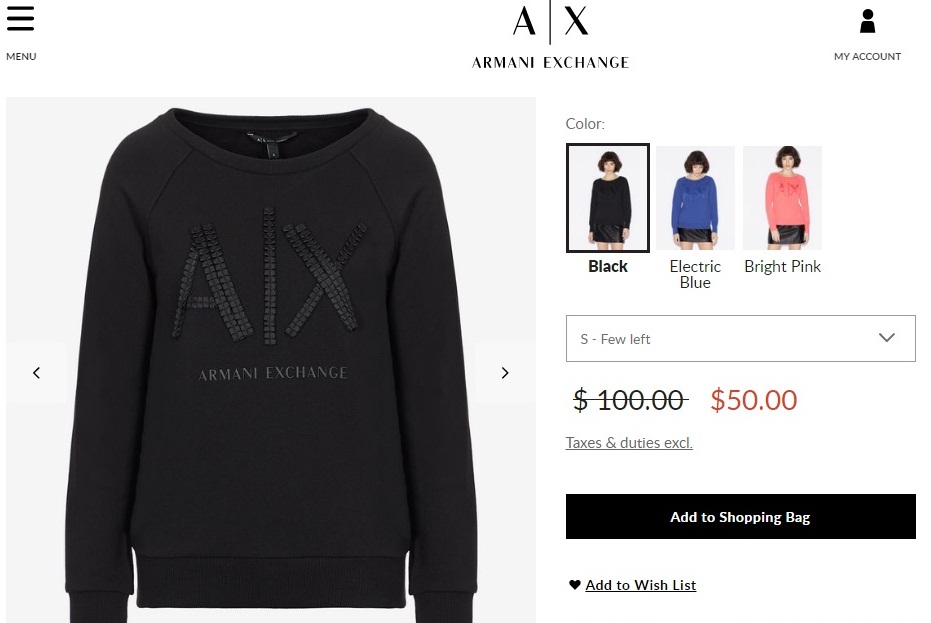Show previous product image with left arrow
931x623 pixels.
36,373
